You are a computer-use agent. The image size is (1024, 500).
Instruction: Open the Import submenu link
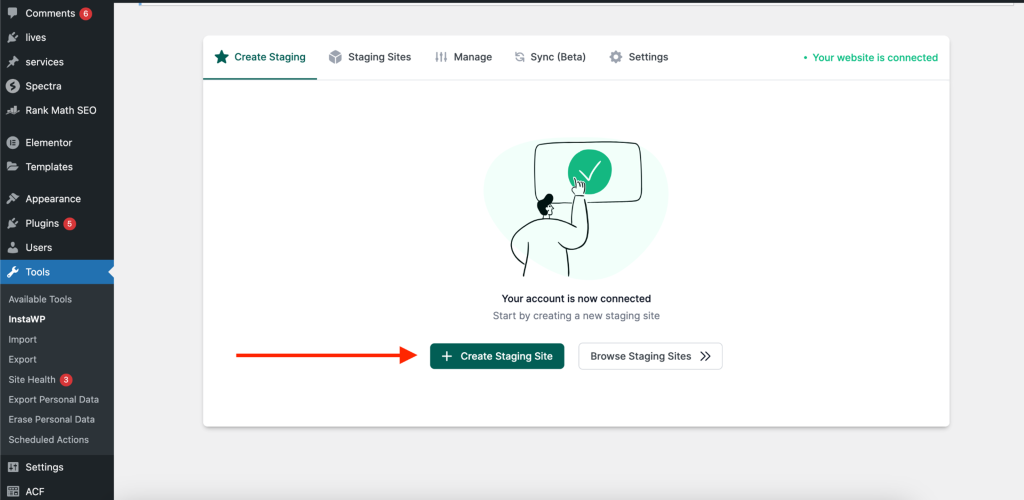click(x=22, y=339)
